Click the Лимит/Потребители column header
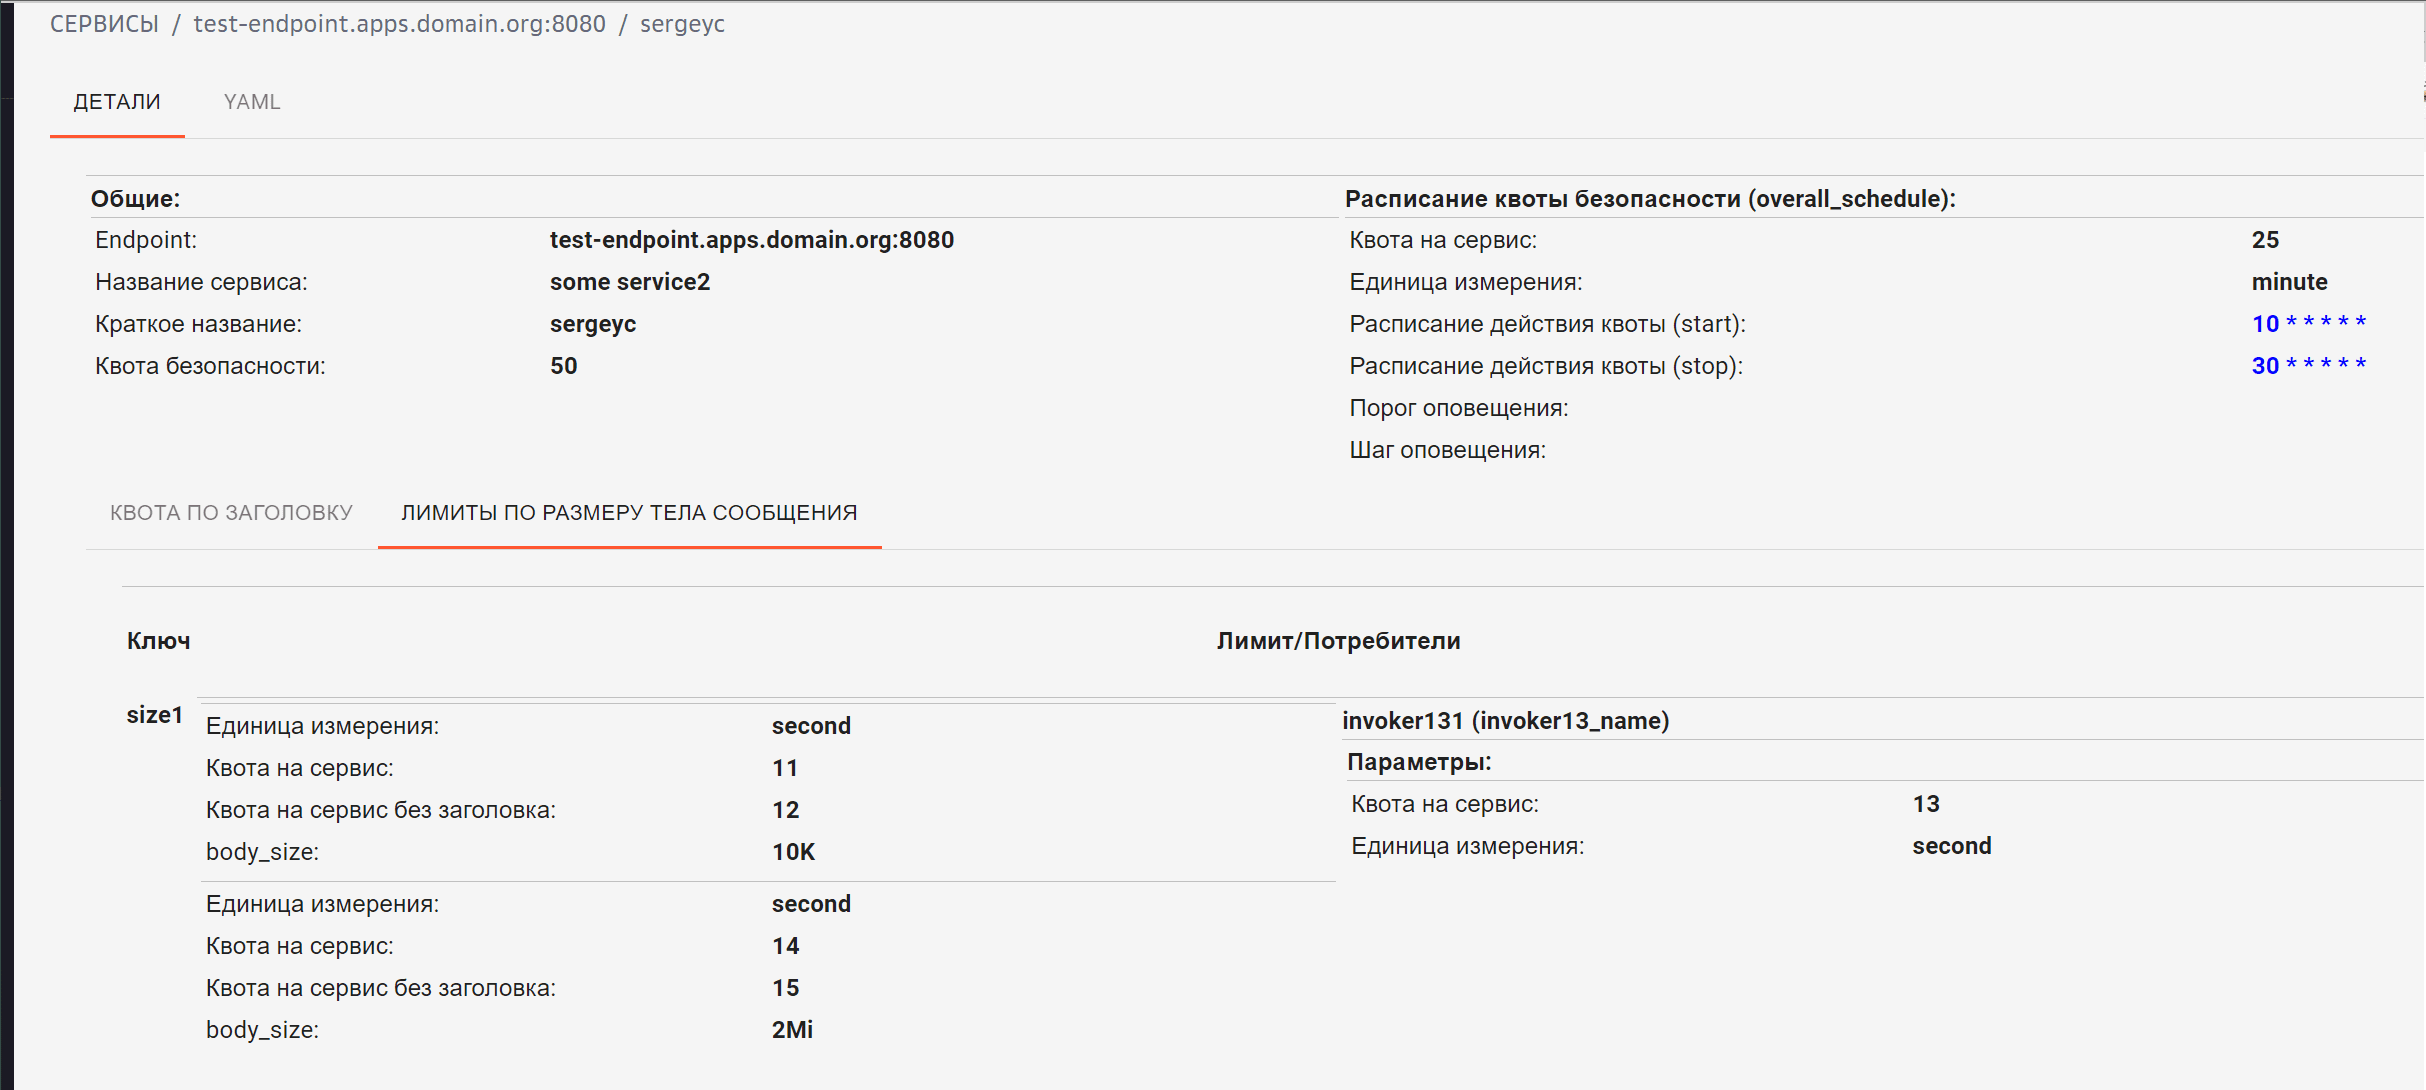The width and height of the screenshot is (2426, 1090). click(x=1338, y=641)
